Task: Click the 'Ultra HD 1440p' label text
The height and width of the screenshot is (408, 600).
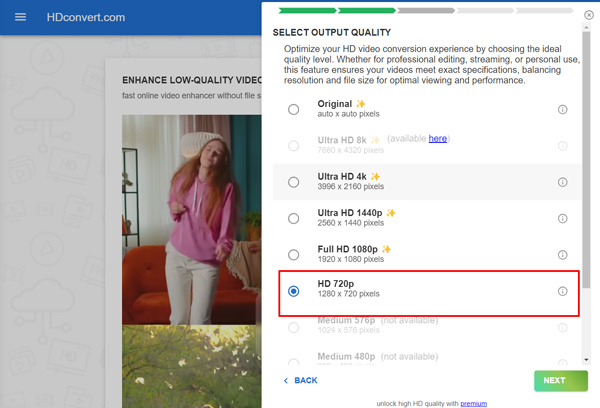Action: pyautogui.click(x=350, y=213)
